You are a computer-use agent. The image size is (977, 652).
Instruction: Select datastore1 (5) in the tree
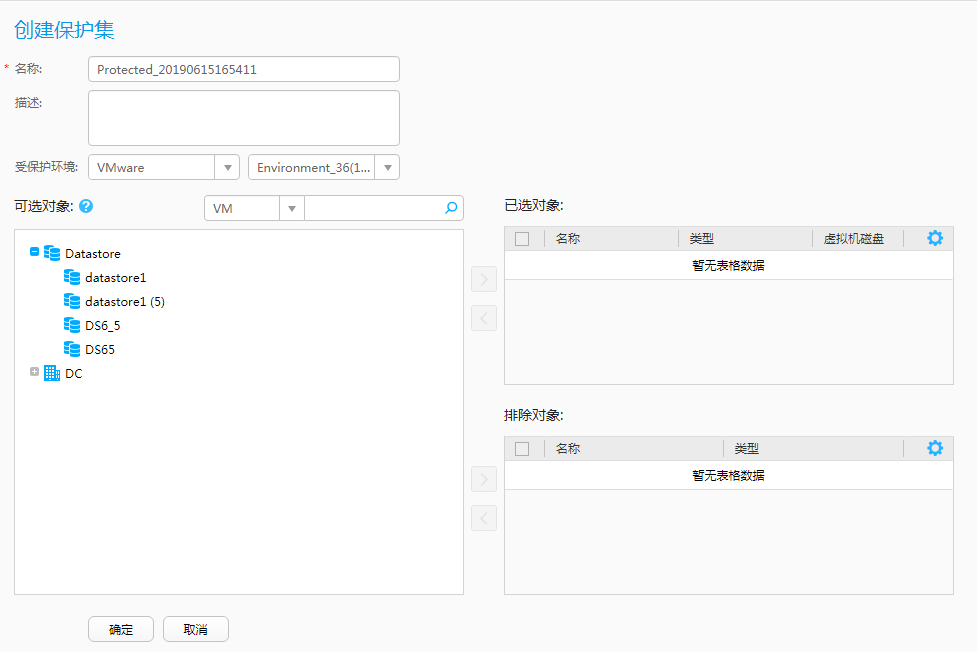pos(125,302)
